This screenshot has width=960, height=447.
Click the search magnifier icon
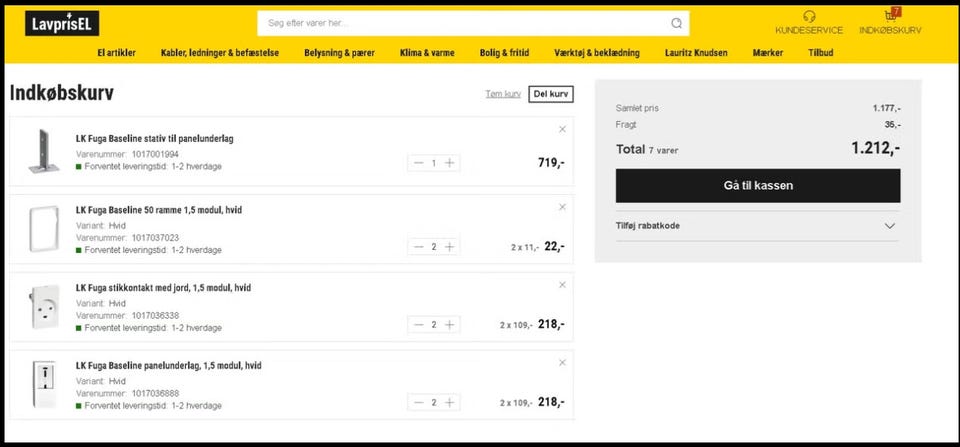coord(677,23)
